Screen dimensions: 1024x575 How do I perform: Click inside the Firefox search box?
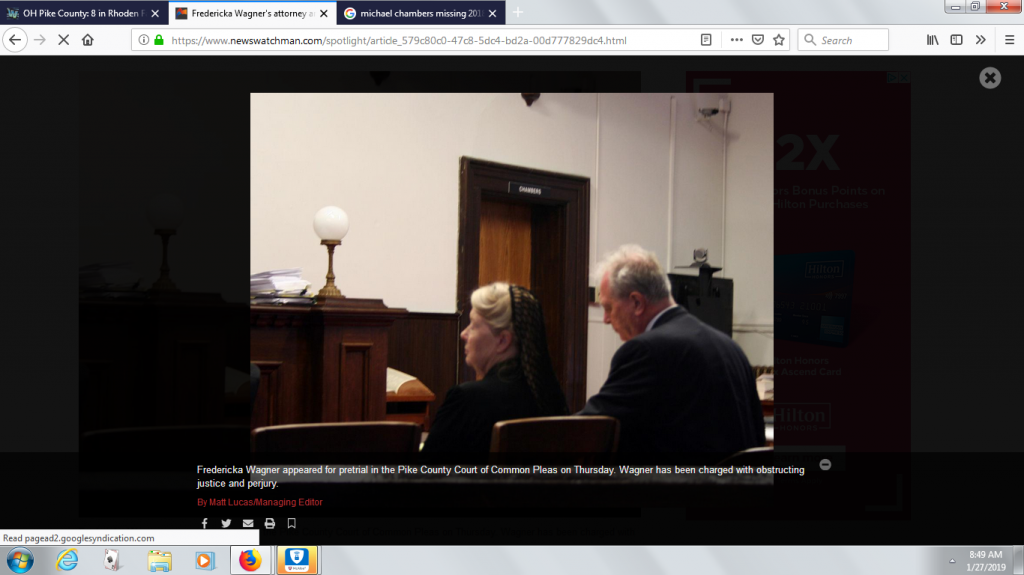[850, 40]
